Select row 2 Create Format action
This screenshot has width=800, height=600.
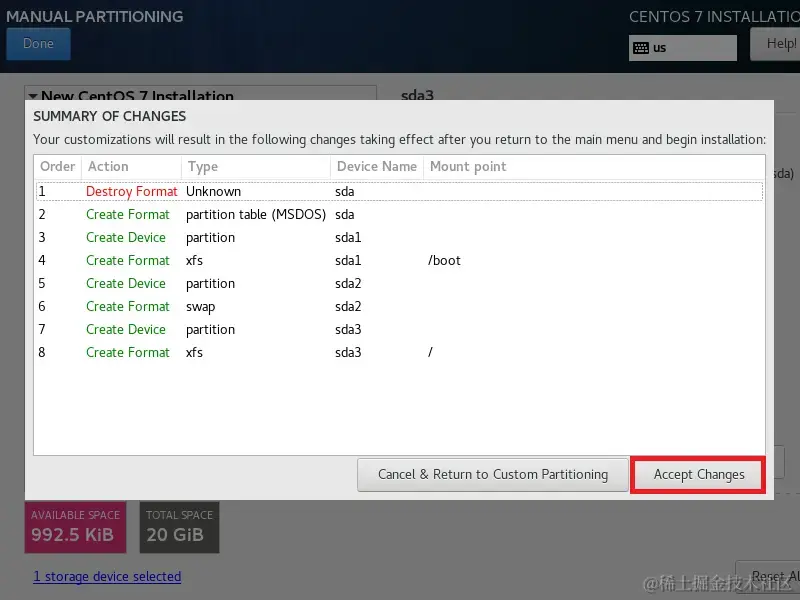click(x=128, y=215)
